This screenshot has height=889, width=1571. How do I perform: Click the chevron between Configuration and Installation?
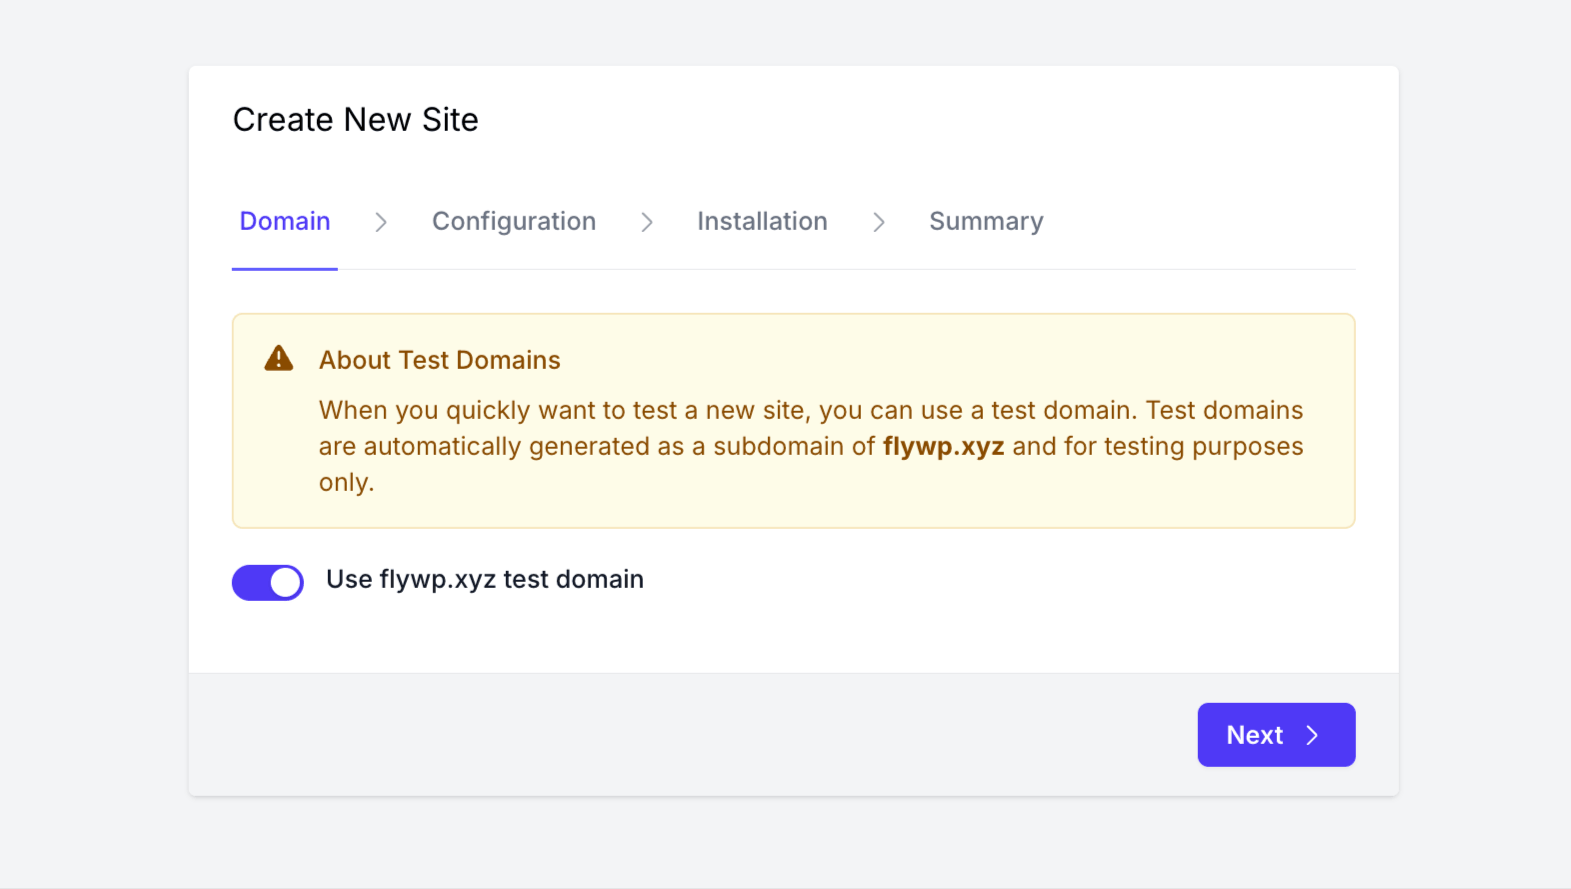tap(647, 222)
